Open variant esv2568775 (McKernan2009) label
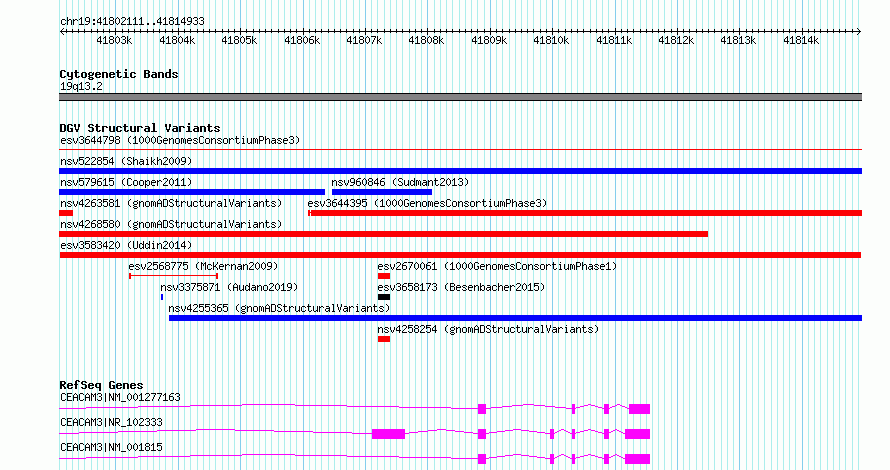 pyautogui.click(x=203, y=266)
